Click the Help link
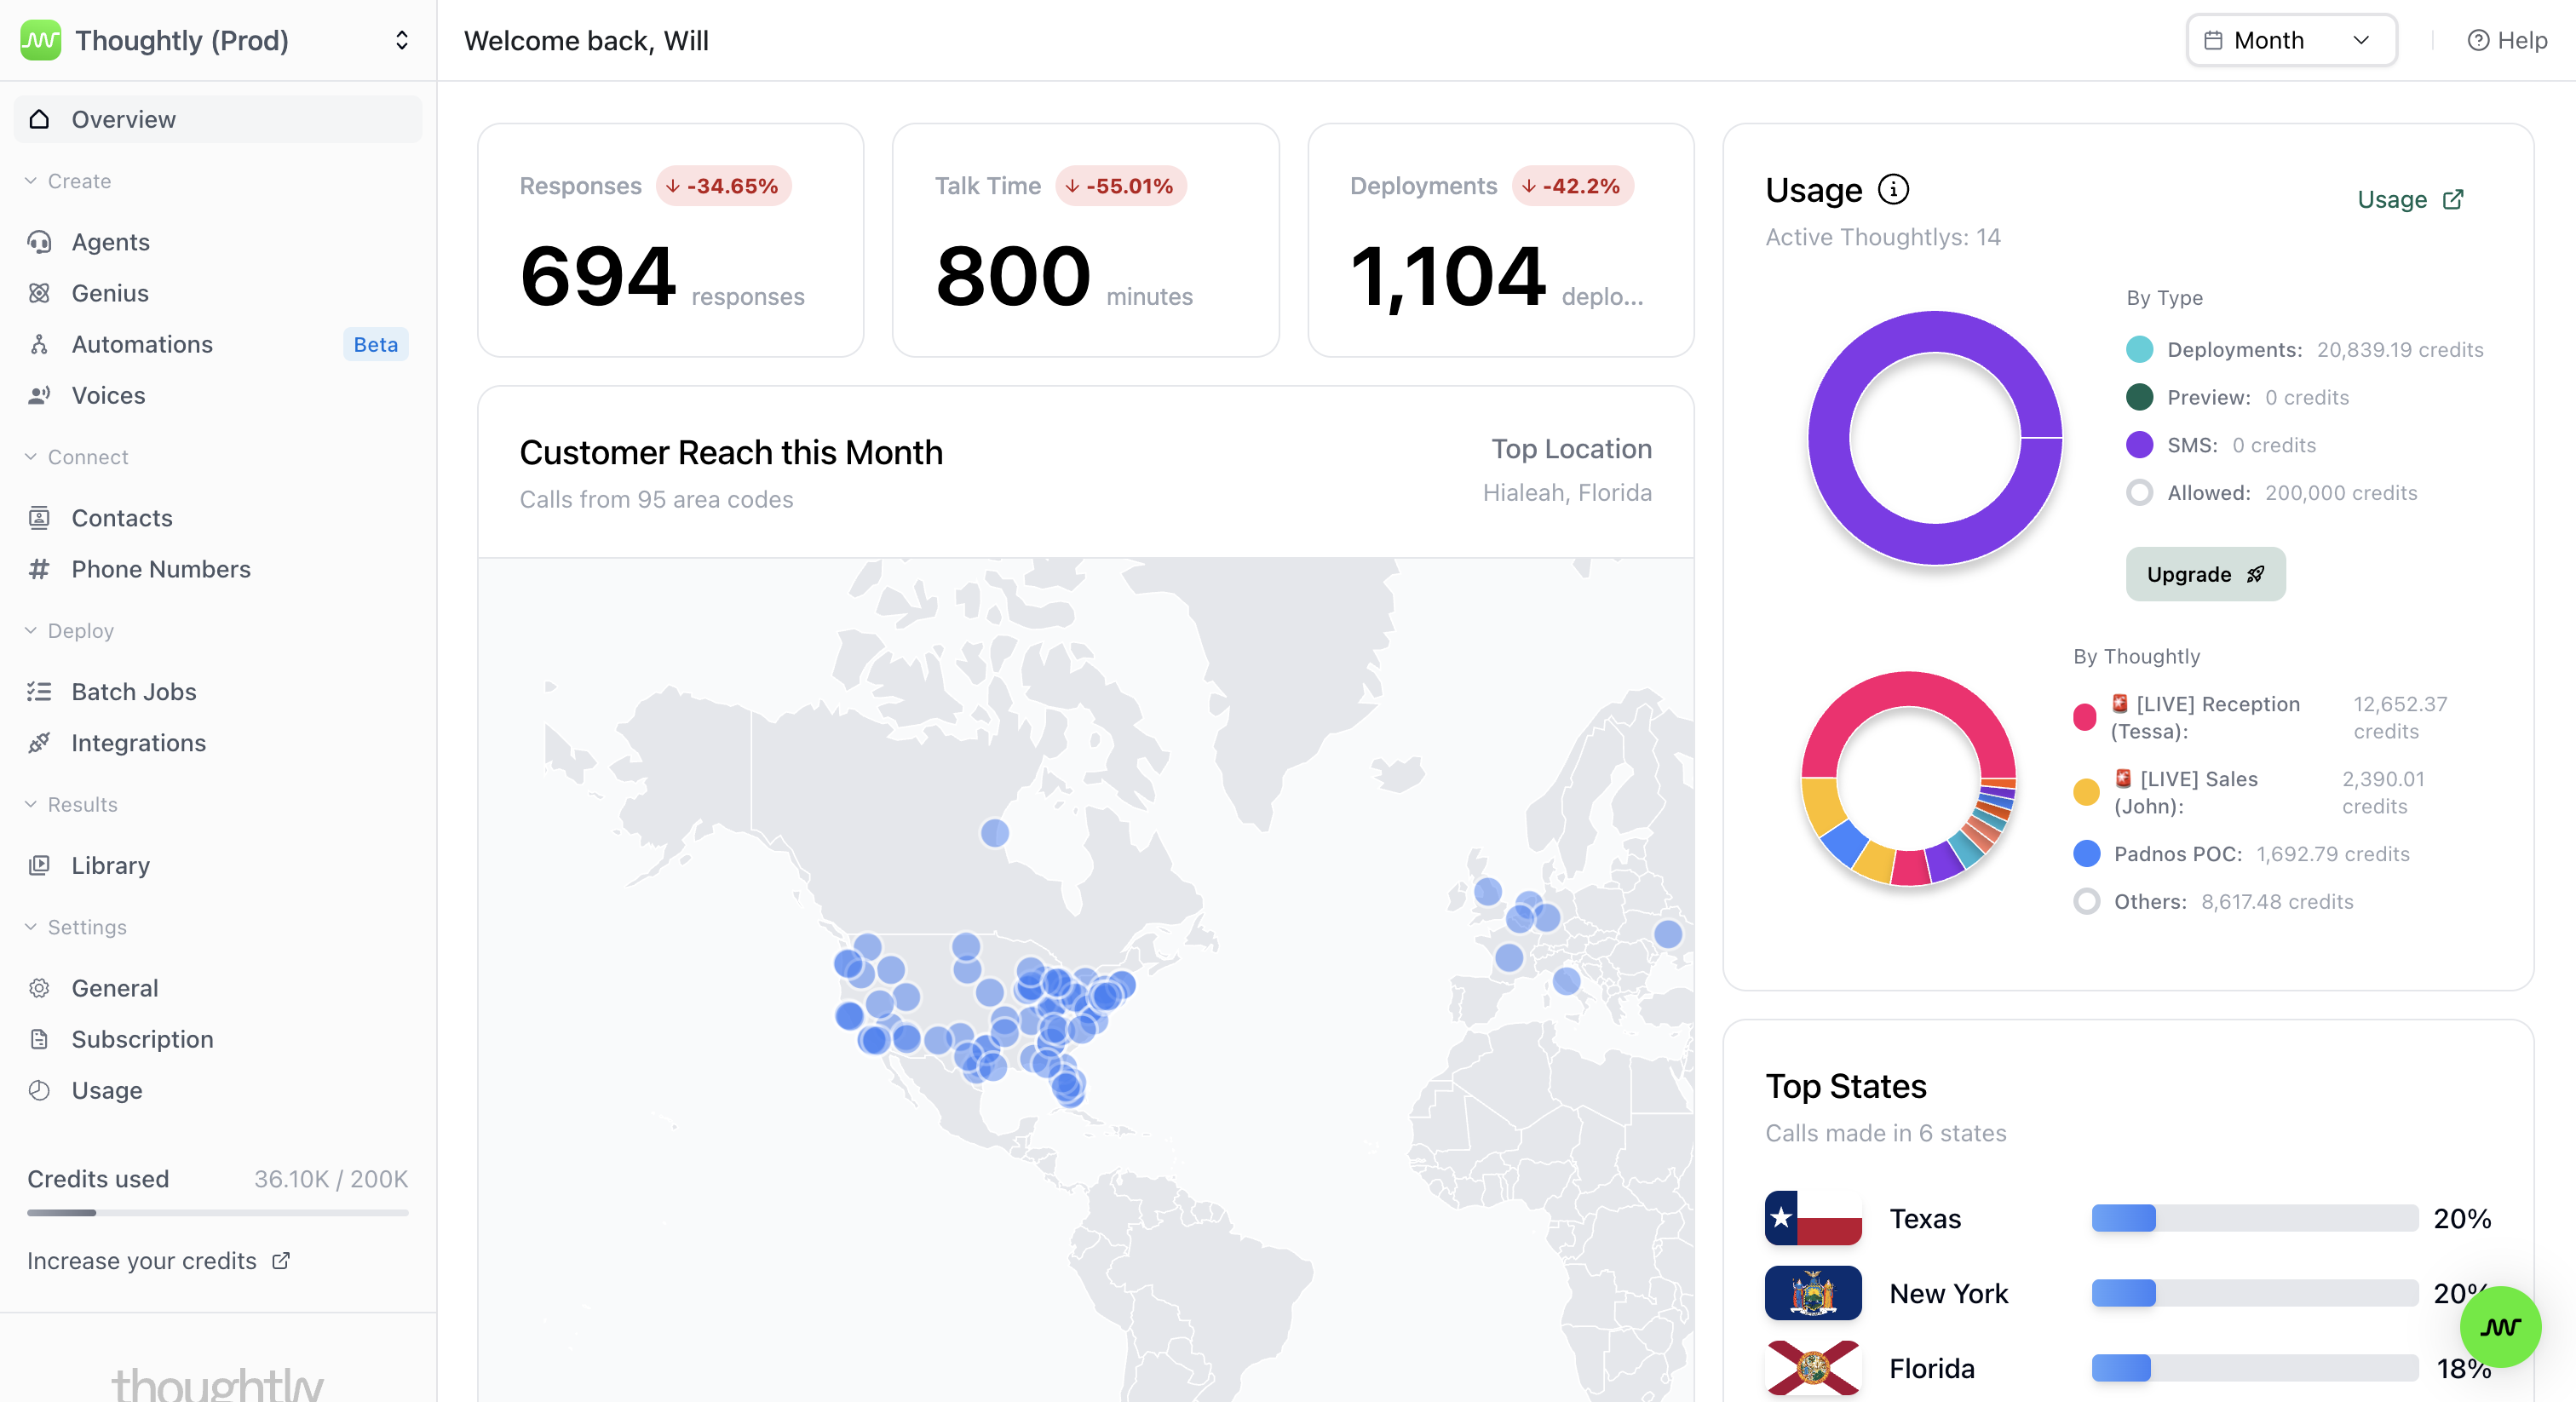 point(2507,40)
